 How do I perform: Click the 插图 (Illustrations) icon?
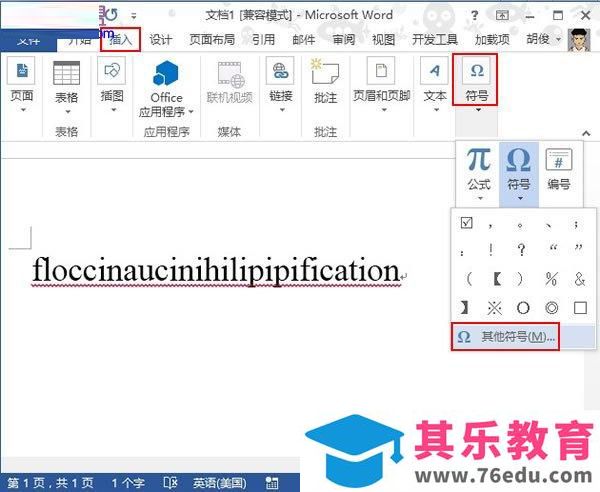pyautogui.click(x=112, y=71)
